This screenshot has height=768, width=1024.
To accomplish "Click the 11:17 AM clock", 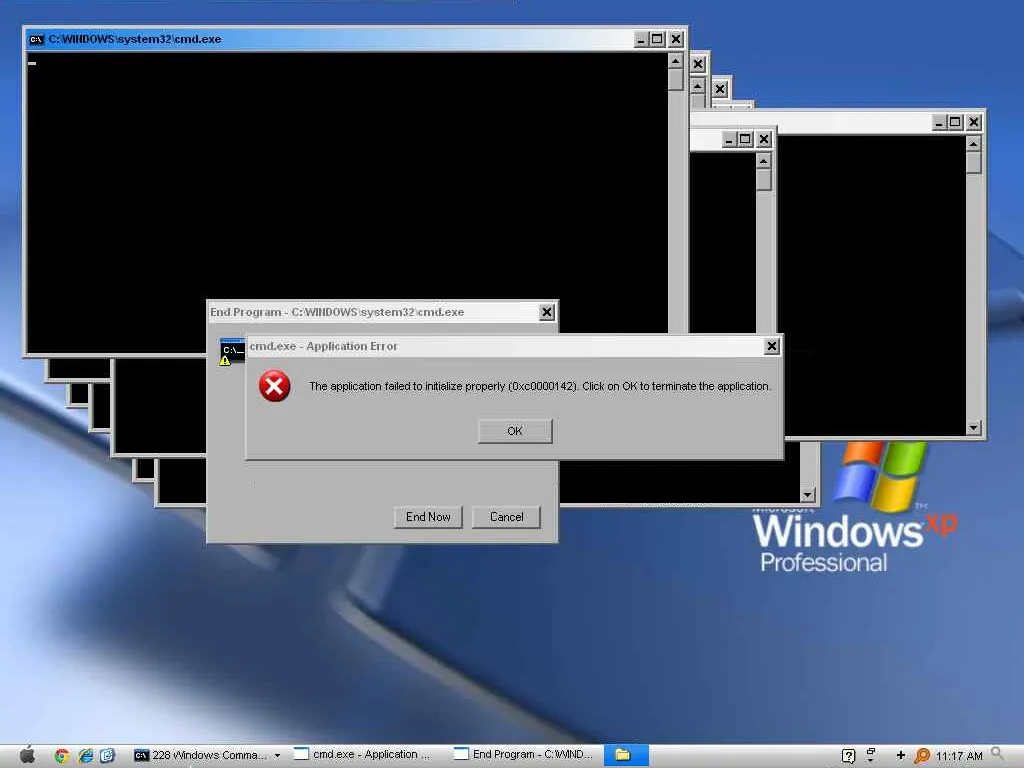I will pos(959,756).
